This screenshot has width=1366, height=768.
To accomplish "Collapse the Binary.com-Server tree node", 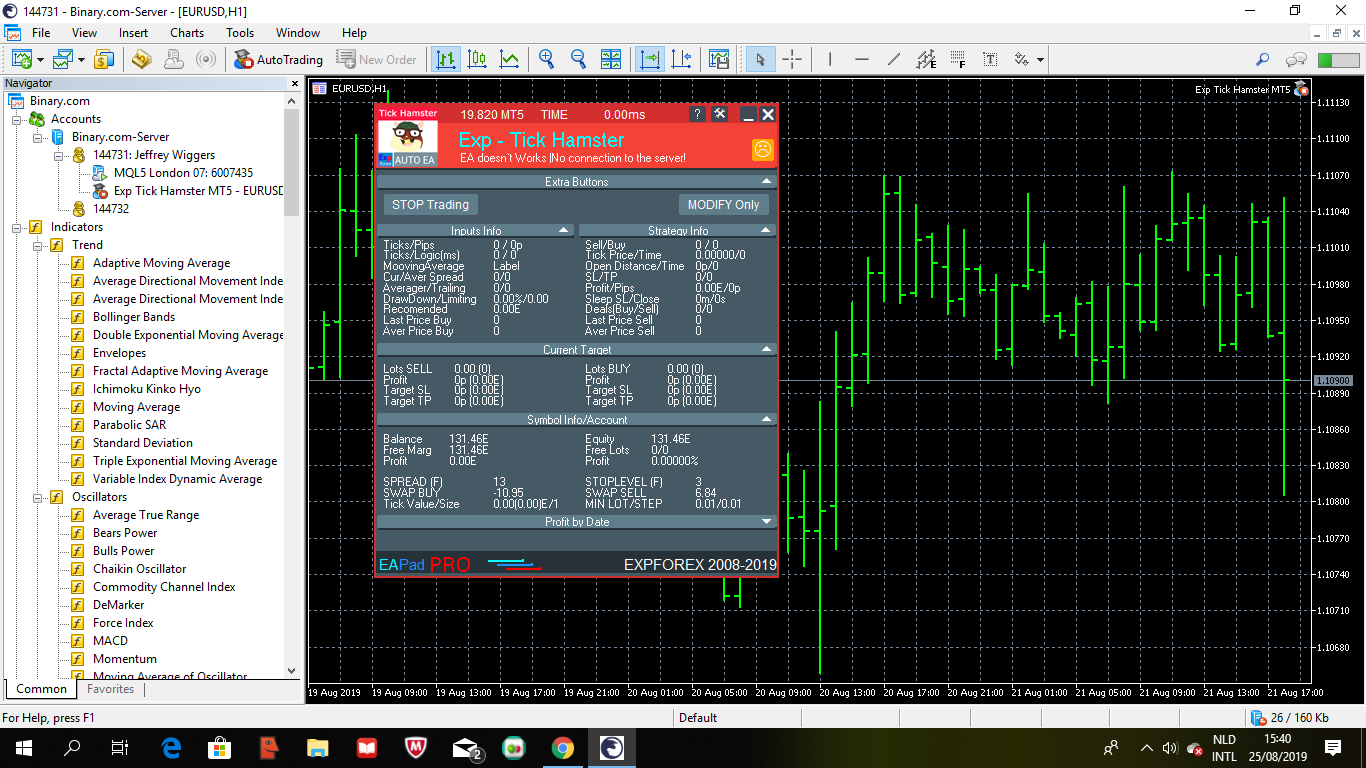I will coord(36,137).
